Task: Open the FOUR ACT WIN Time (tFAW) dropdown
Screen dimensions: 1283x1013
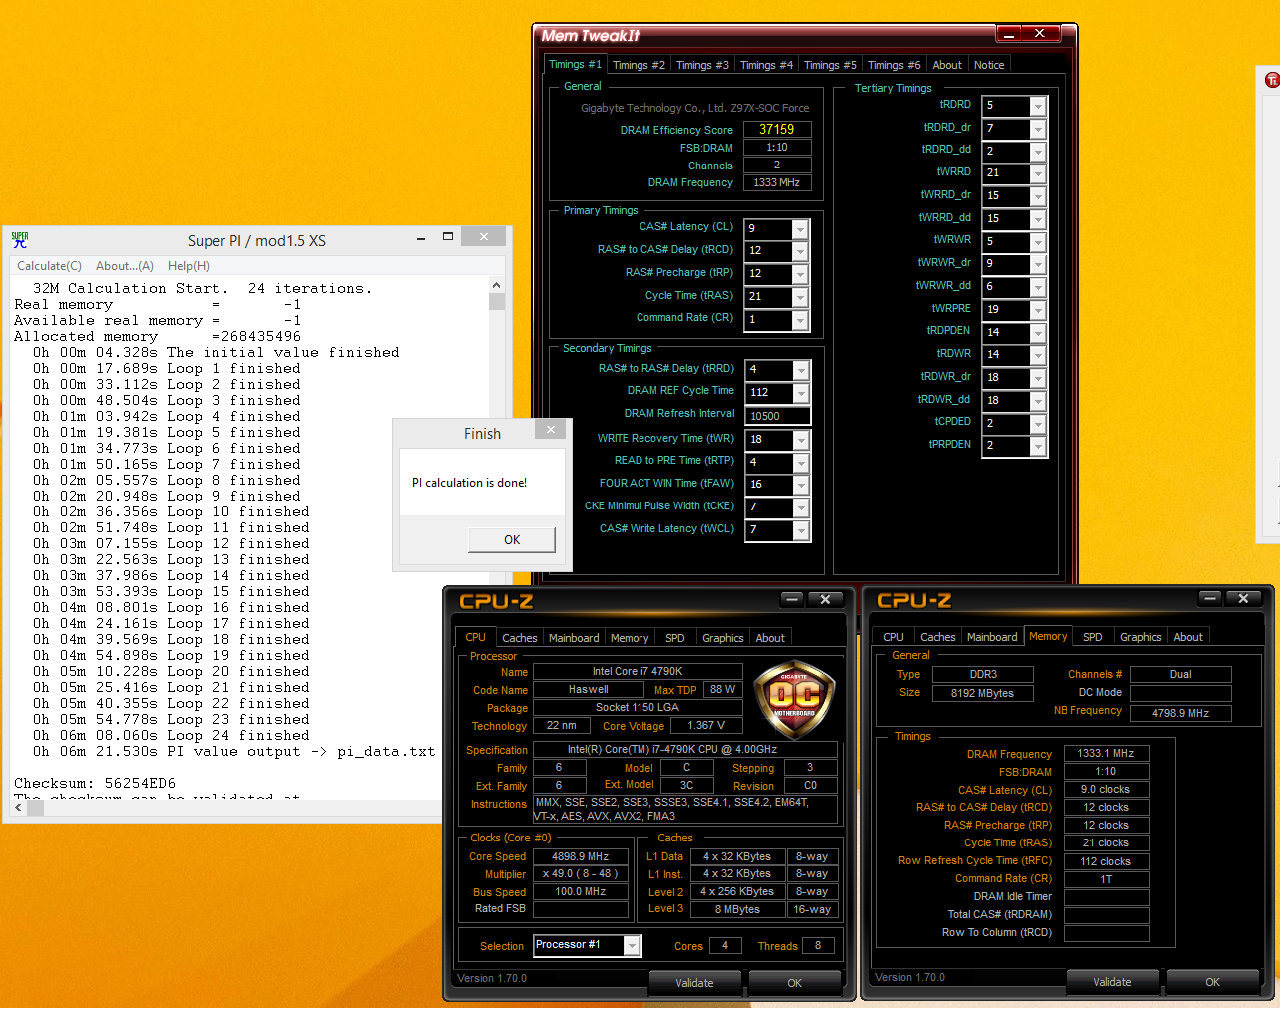Action: coord(801,485)
